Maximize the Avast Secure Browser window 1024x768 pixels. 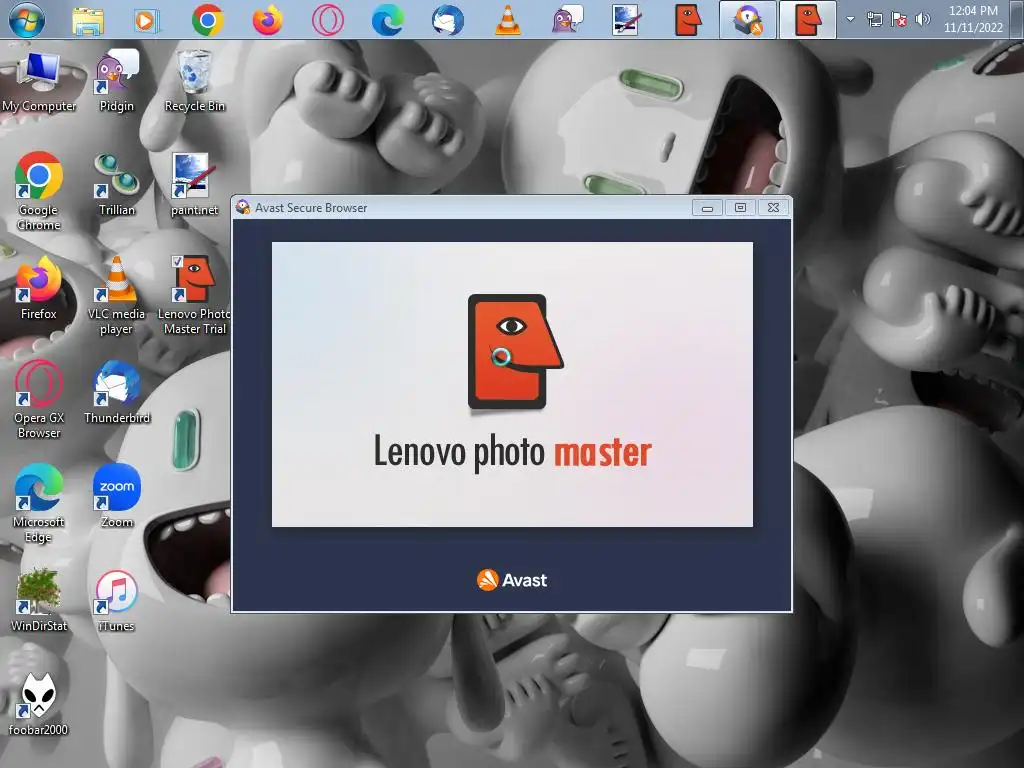[740, 208]
